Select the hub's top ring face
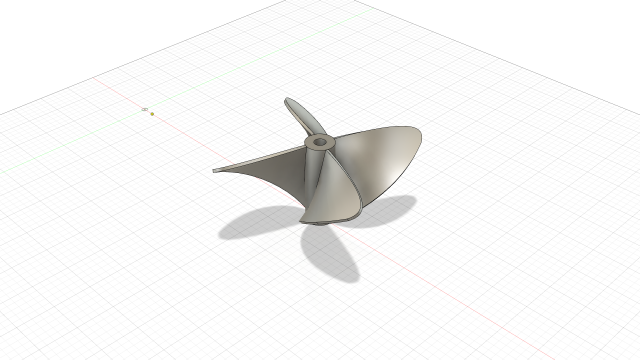 pyautogui.click(x=309, y=143)
